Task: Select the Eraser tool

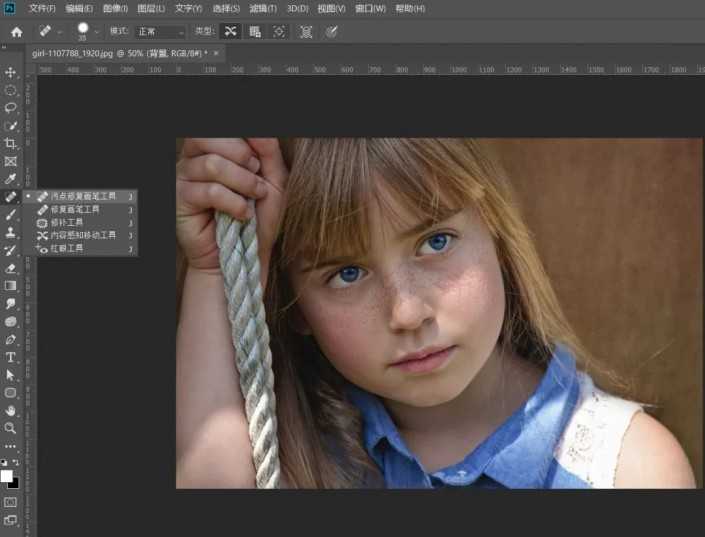Action: (11, 268)
